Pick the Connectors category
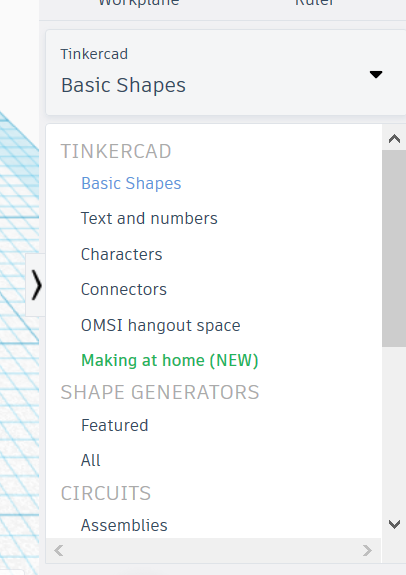 coord(124,289)
